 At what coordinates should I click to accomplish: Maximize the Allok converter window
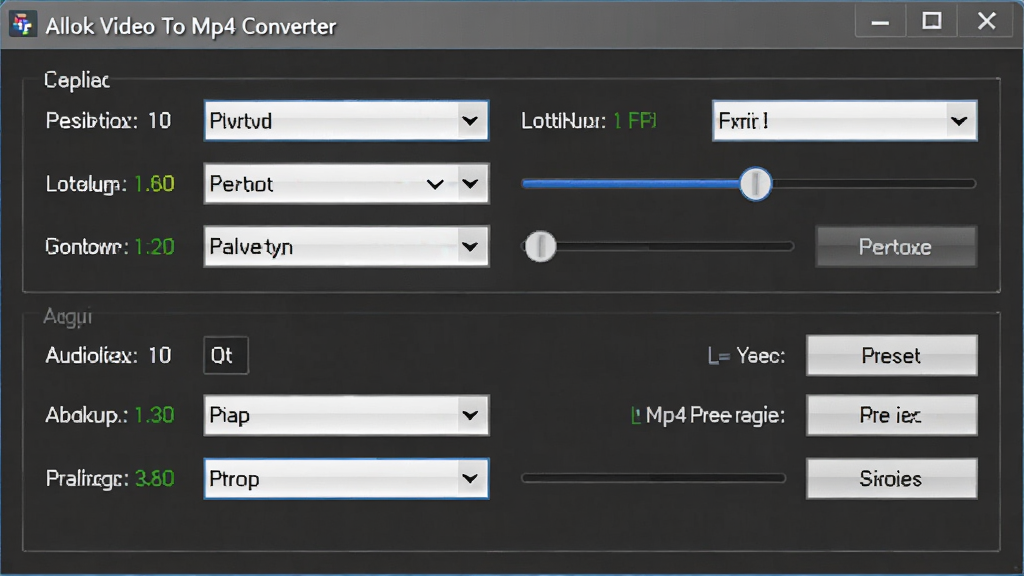[x=932, y=22]
